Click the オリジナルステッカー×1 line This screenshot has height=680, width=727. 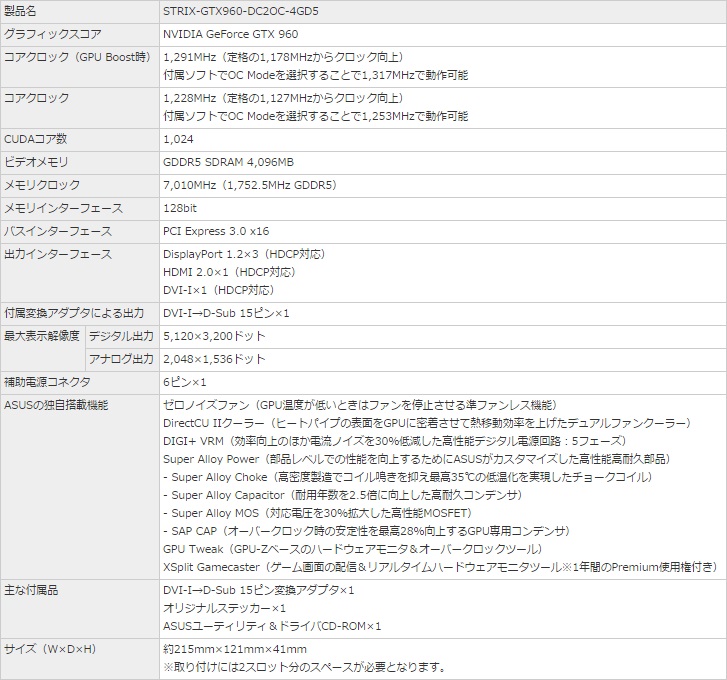click(225, 608)
